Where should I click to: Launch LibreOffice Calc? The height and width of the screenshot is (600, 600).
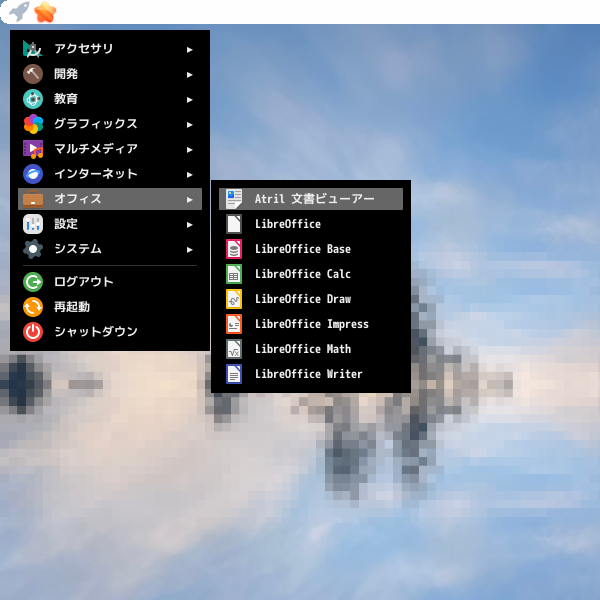pos(311,274)
